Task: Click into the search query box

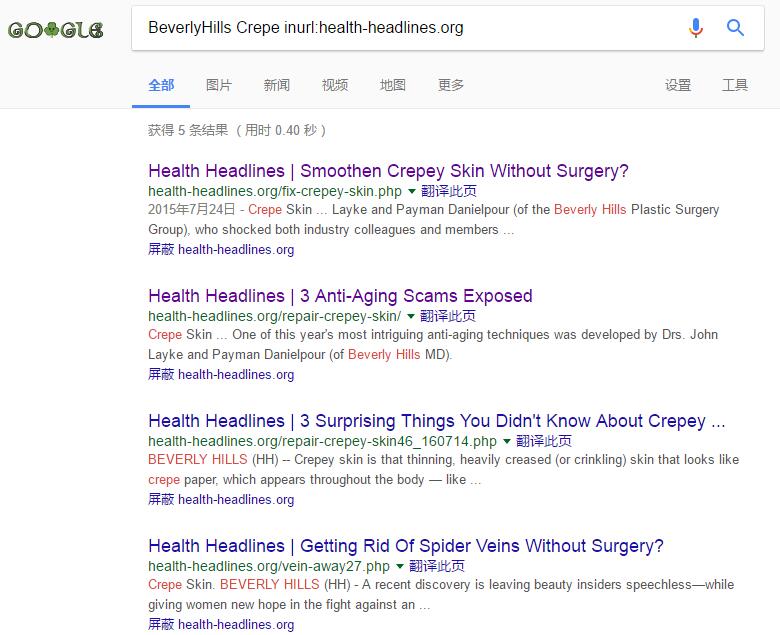Action: coord(400,28)
